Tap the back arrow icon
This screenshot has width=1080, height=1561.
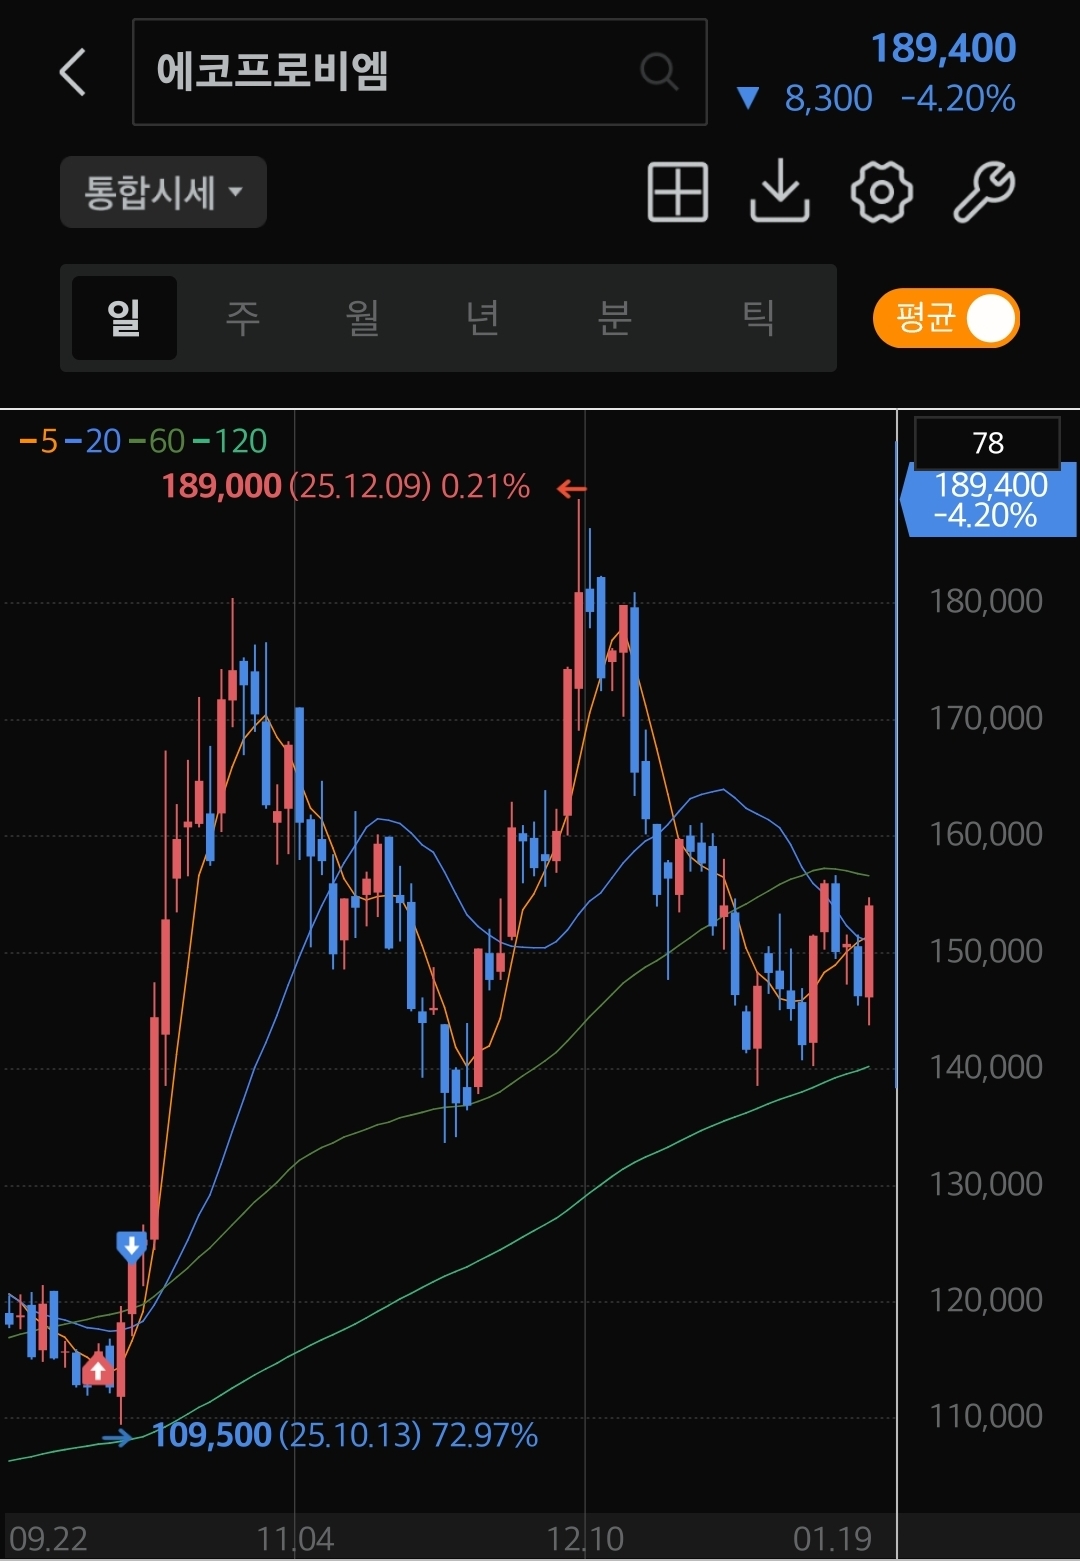[x=73, y=72]
